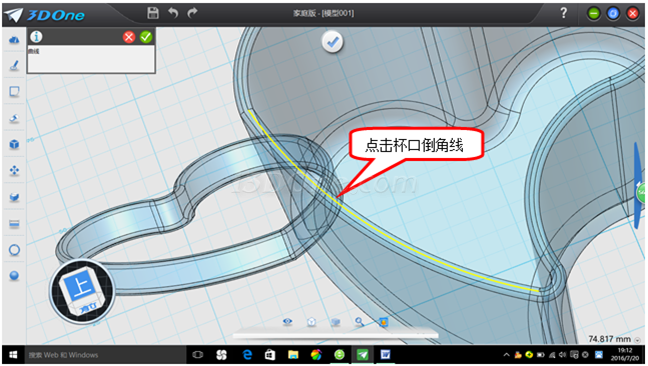
Task: Open Microsoft Edge from the taskbar
Action: pyautogui.click(x=247, y=354)
